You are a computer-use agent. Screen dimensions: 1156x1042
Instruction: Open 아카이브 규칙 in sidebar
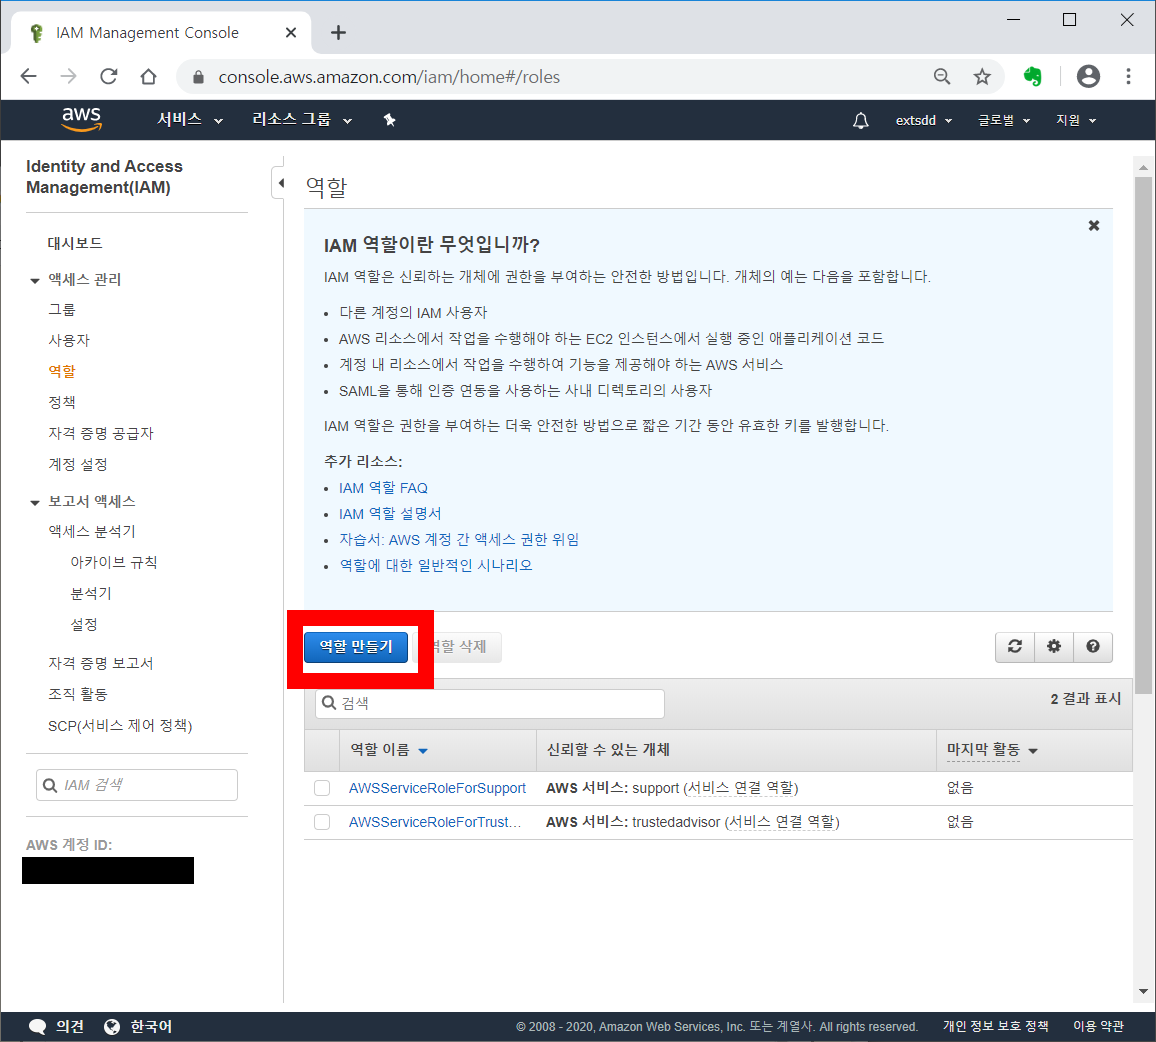(114, 563)
